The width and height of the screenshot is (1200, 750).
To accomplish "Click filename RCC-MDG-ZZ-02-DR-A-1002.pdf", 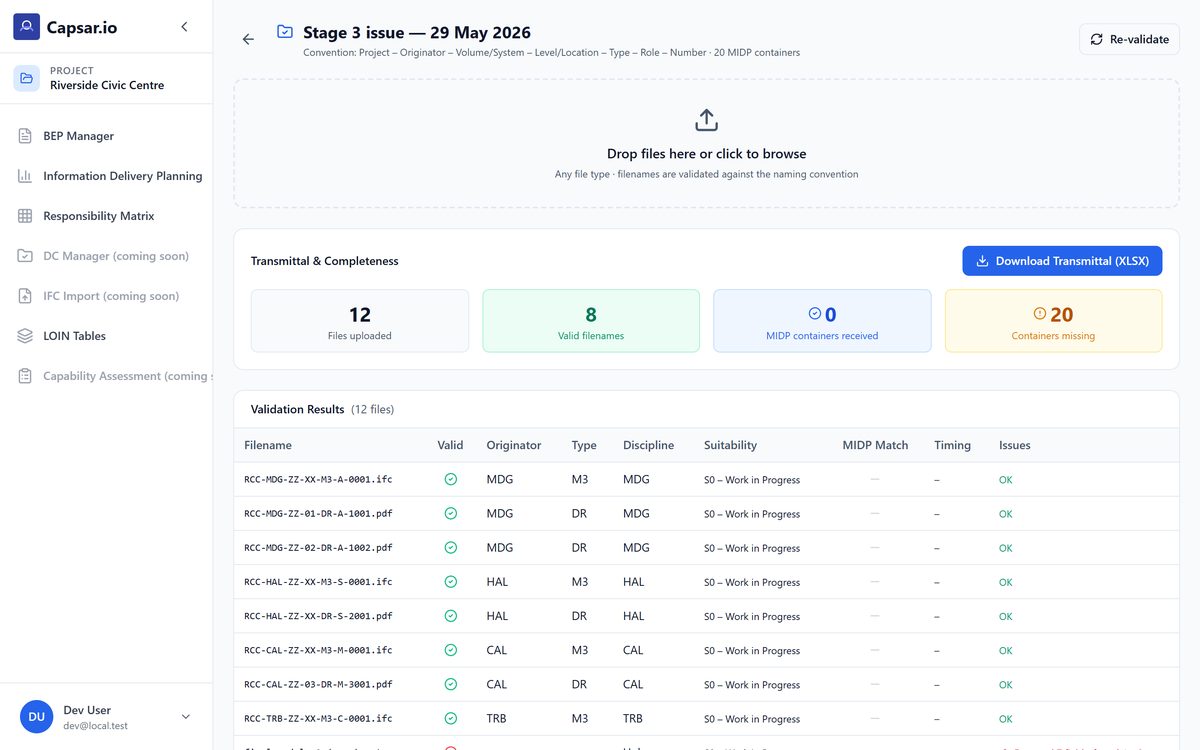I will coord(318,548).
